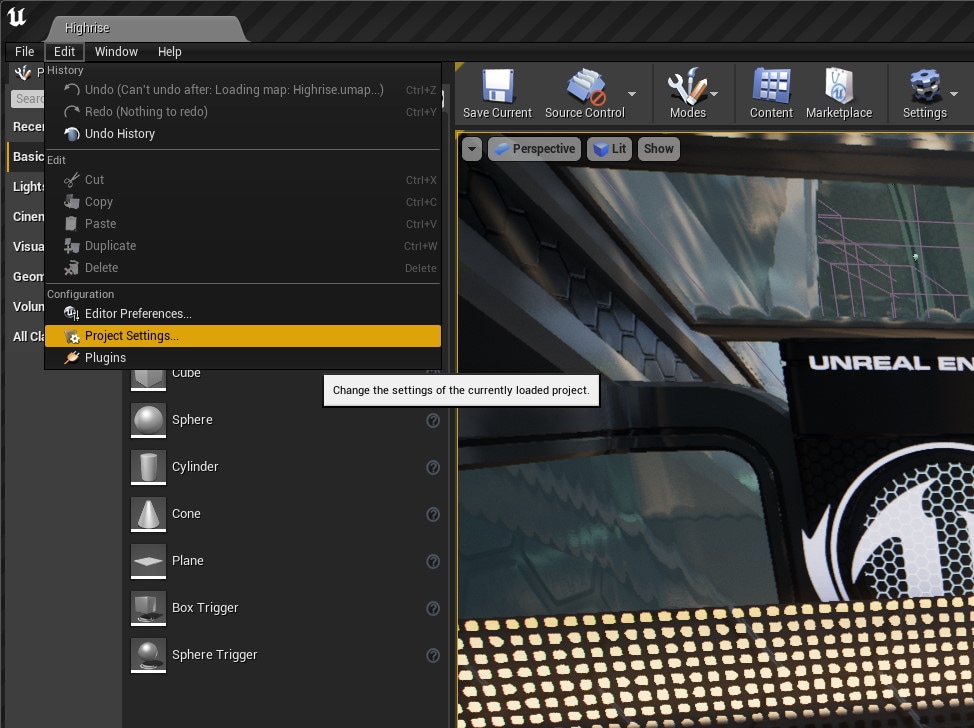Select the Sphere shape thumbnail
The image size is (974, 728).
pos(149,420)
